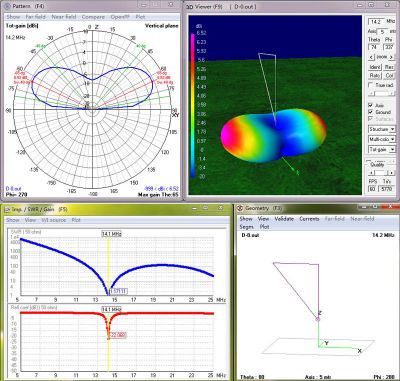
Task: Click the FPS value field
Action: click(x=372, y=189)
